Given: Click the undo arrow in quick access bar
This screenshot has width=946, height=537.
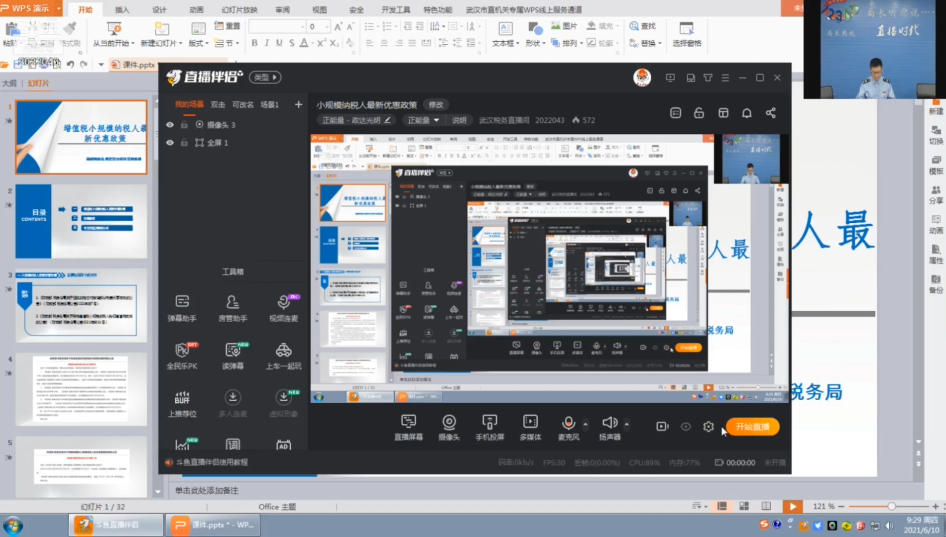Looking at the screenshot, I should 71,64.
